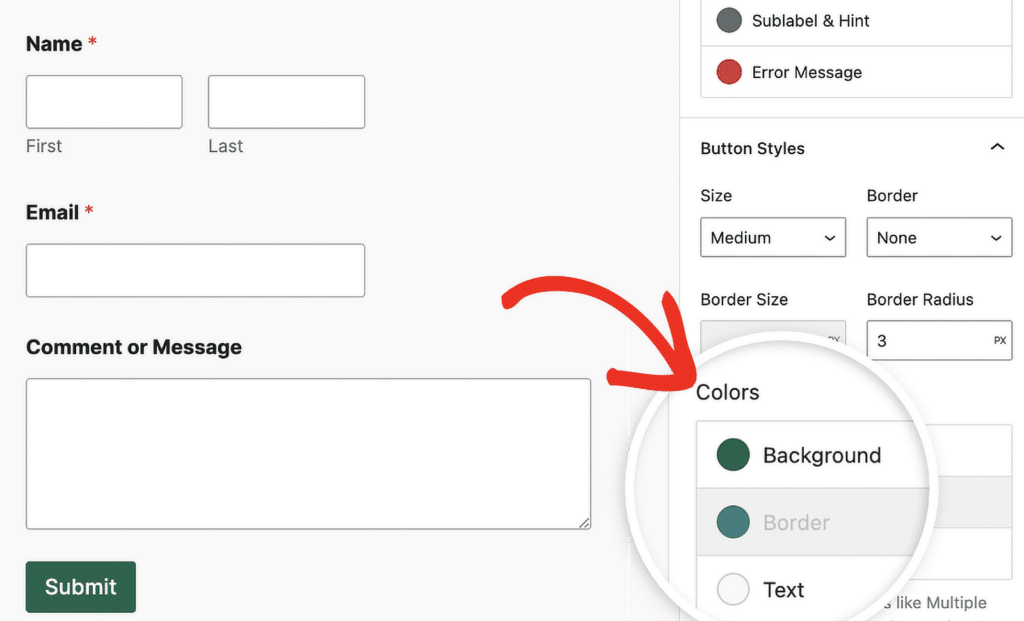Open the Size dropdown showing Medium
Screen dimensions: 1024x621
(773, 238)
